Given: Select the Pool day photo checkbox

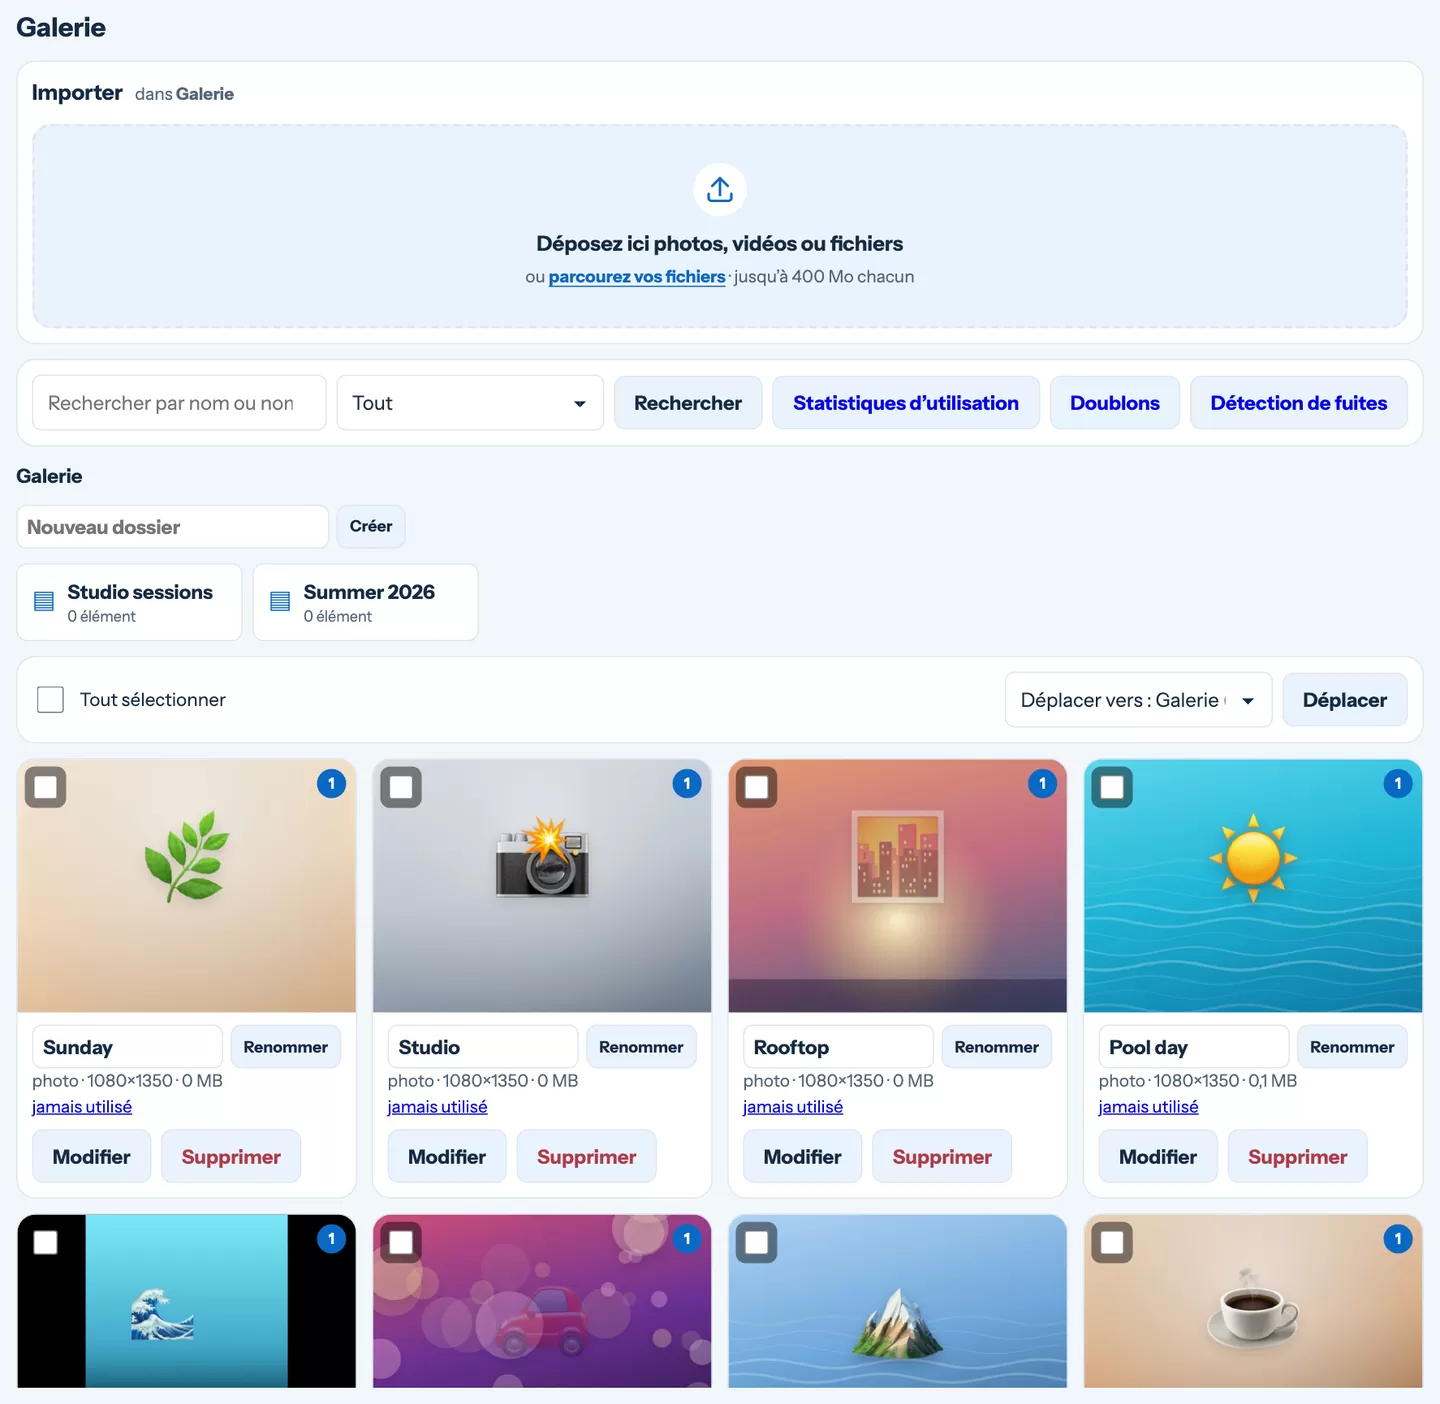Looking at the screenshot, I should (x=1112, y=787).
